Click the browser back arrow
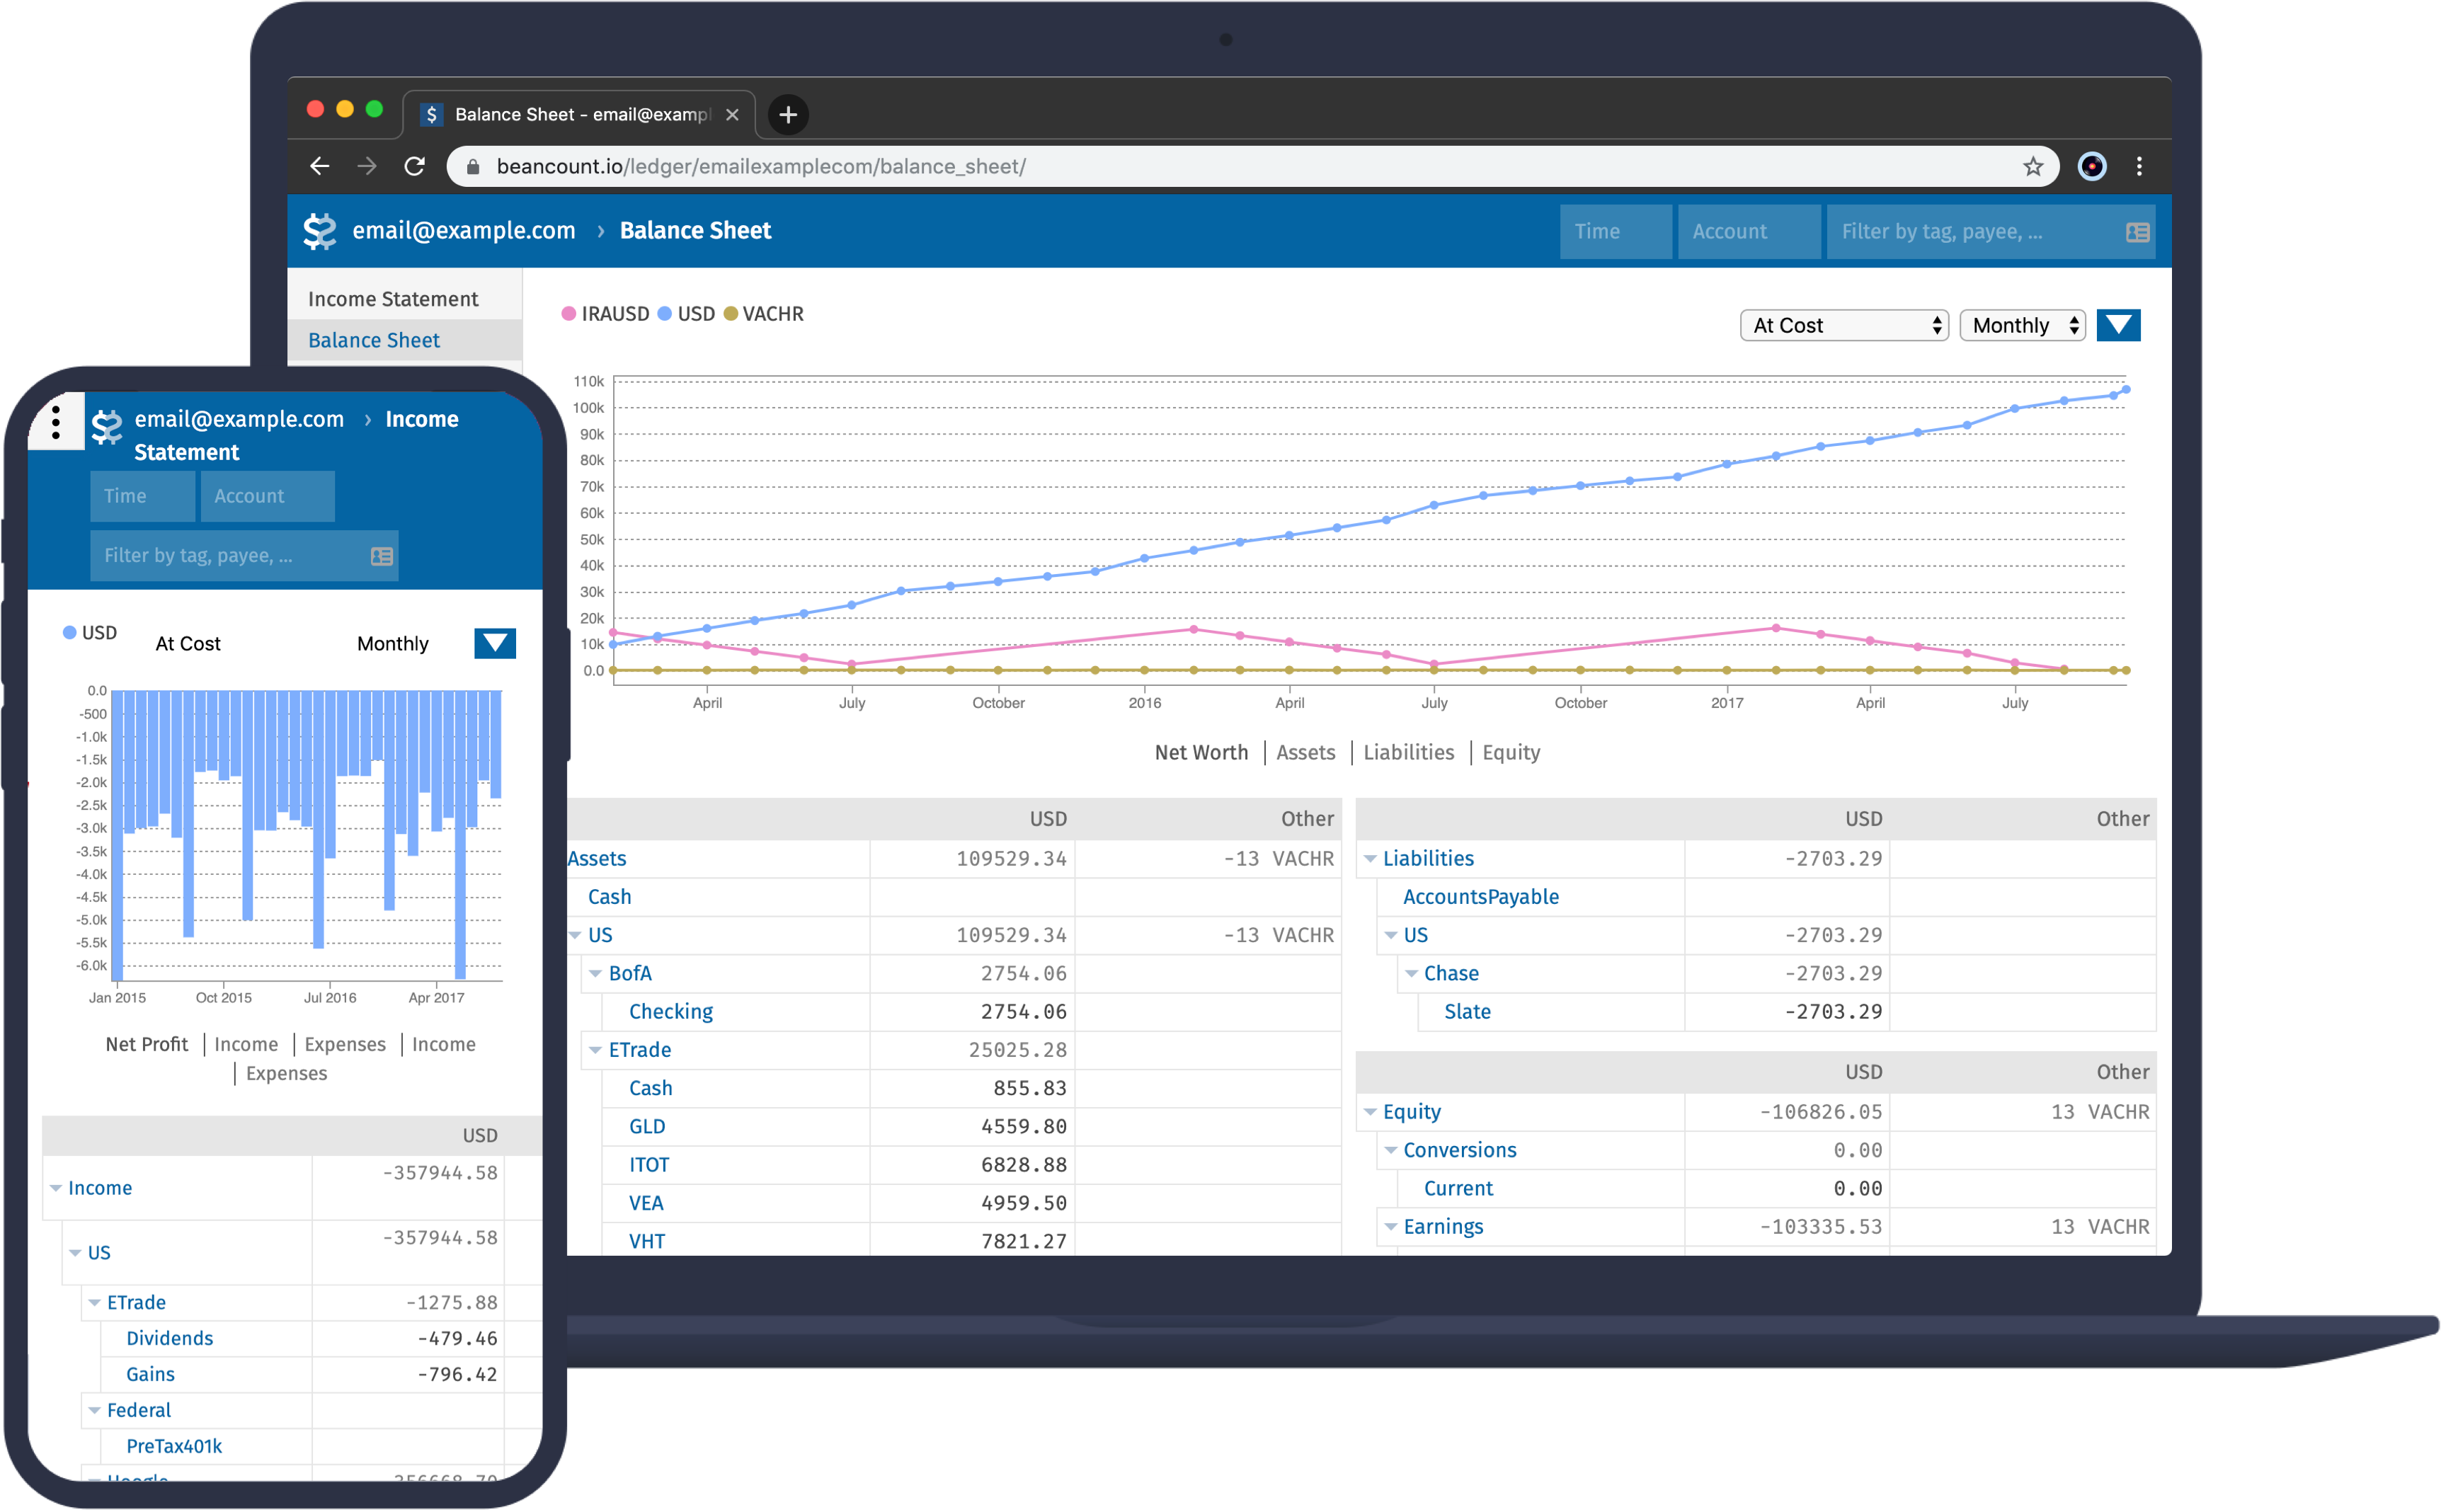 point(319,166)
